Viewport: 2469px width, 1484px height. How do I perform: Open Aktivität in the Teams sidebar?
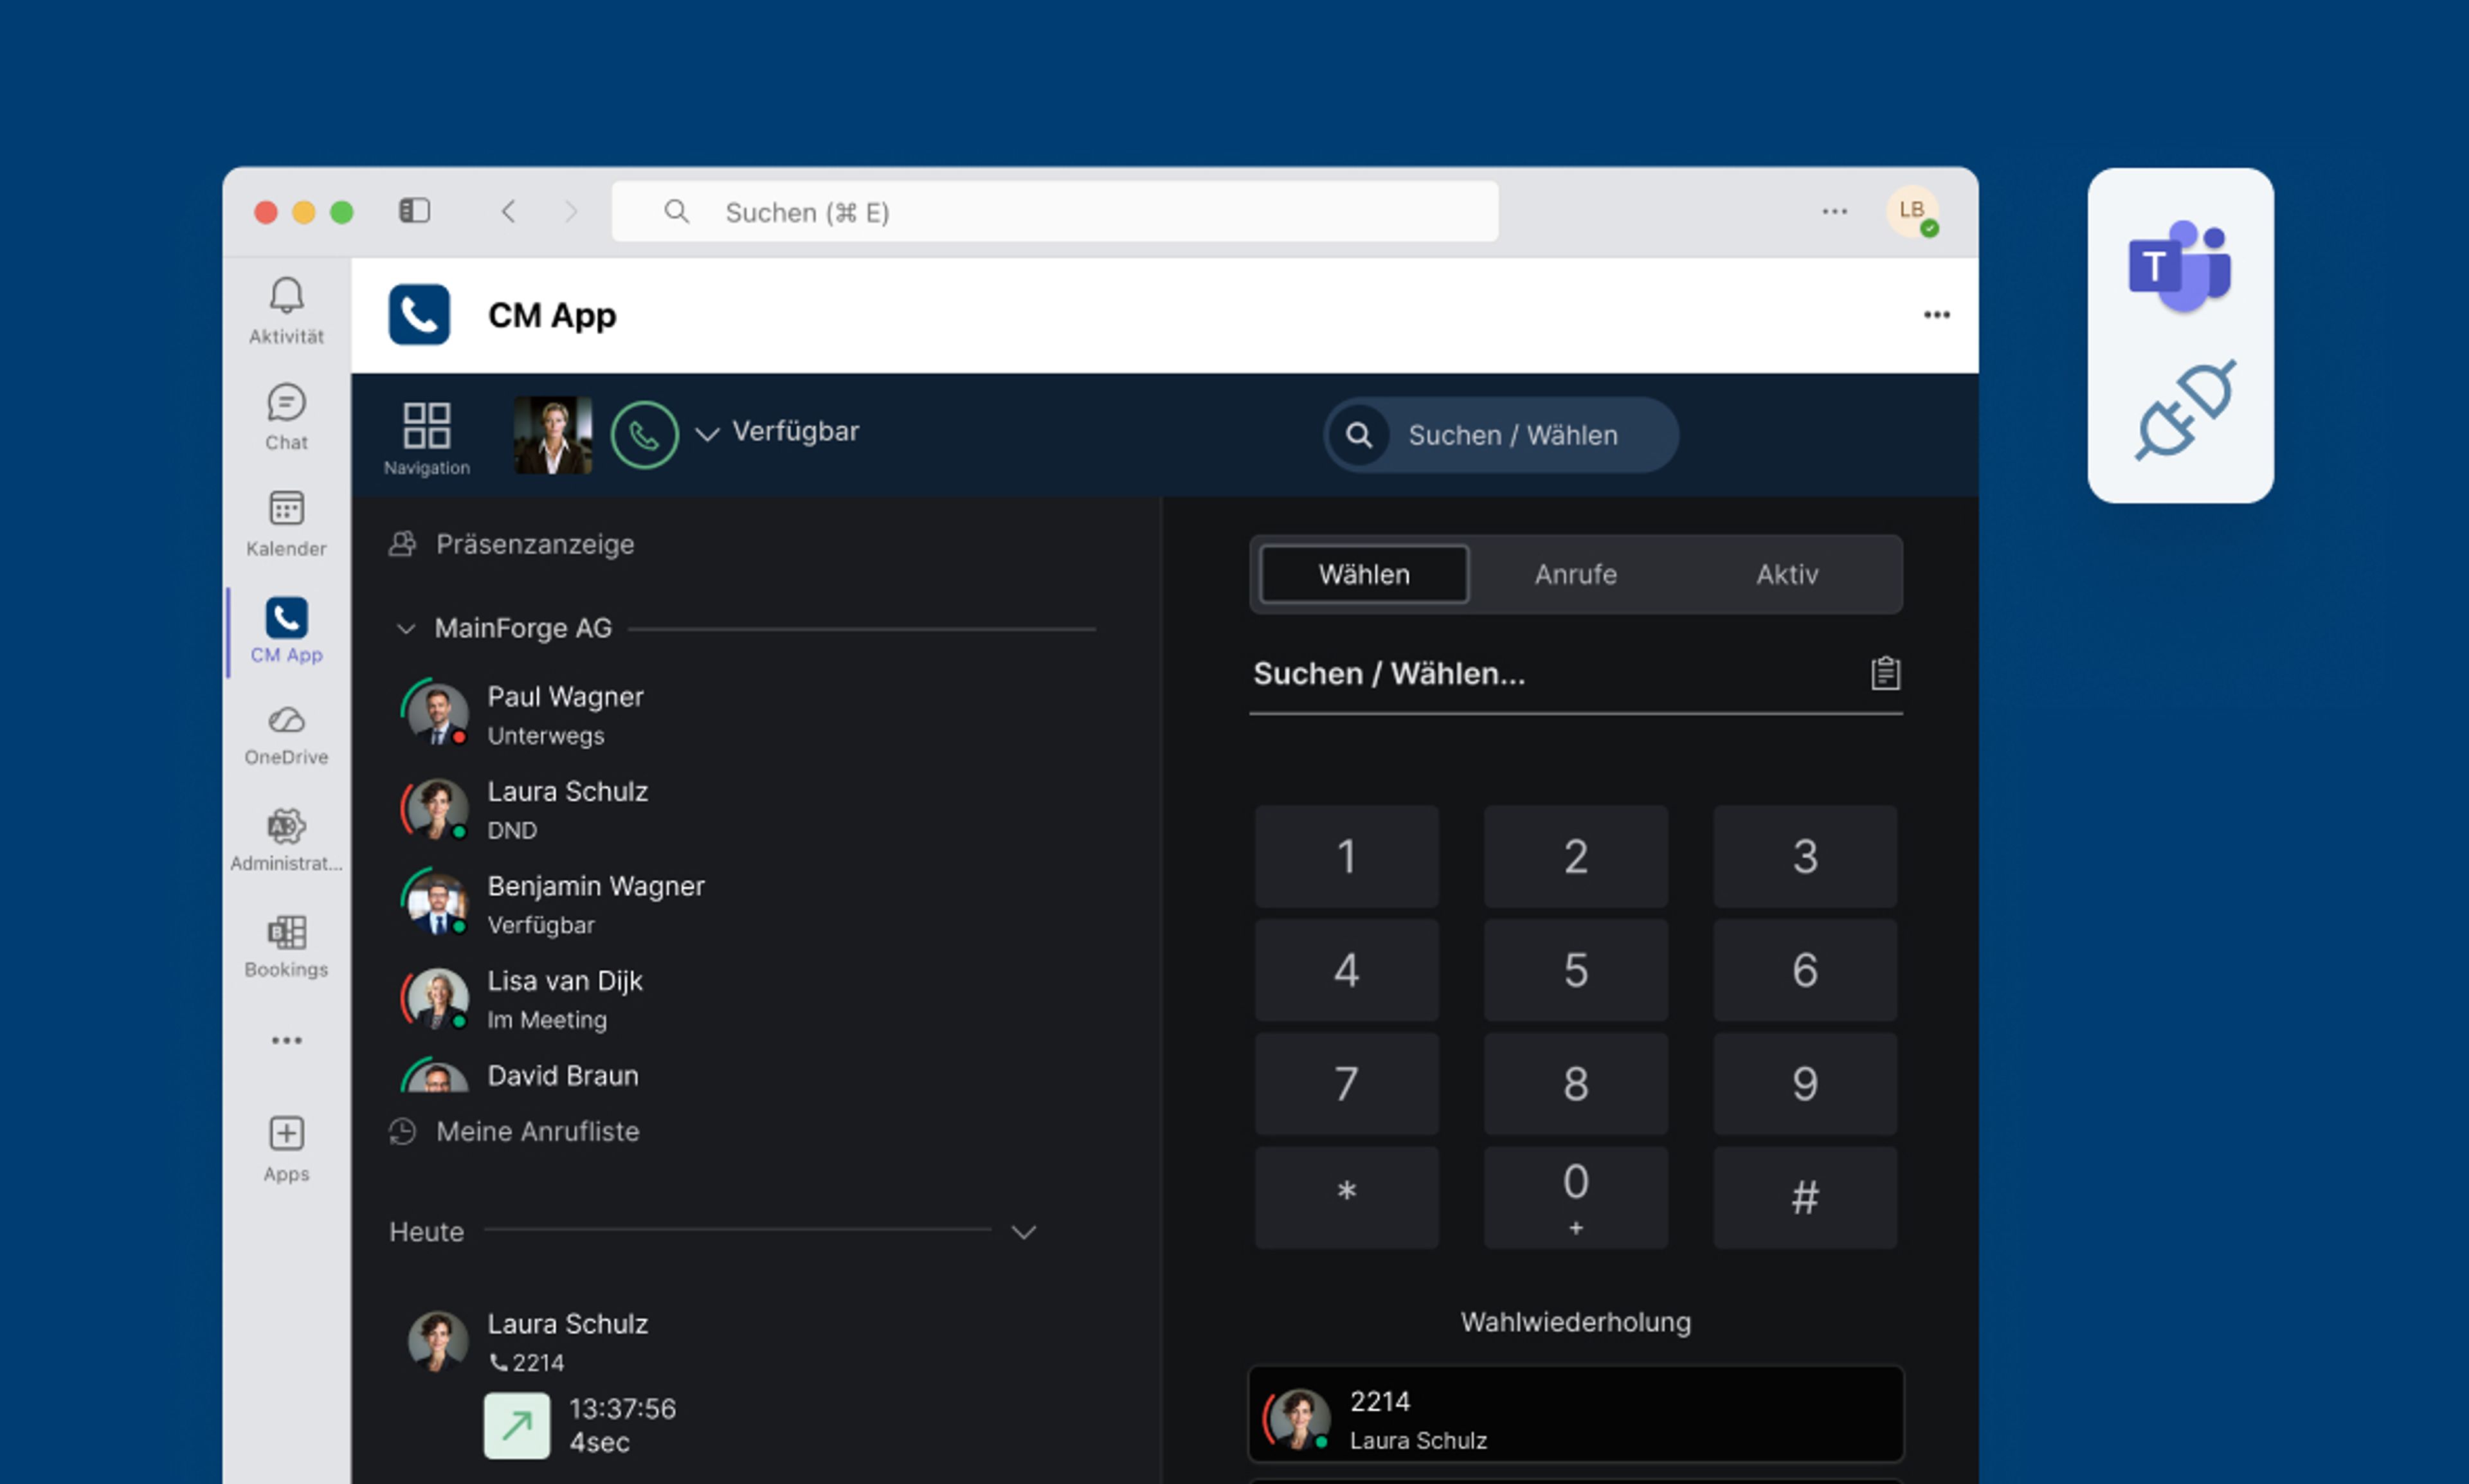[x=286, y=310]
